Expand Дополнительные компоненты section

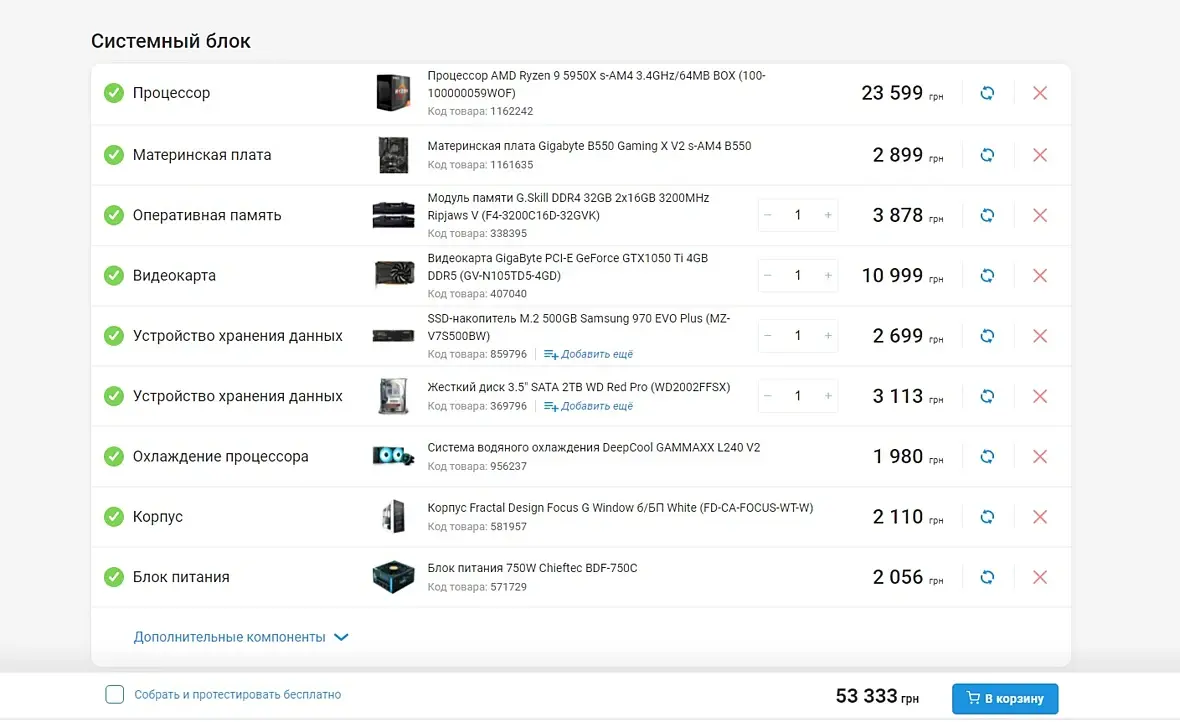(x=241, y=637)
